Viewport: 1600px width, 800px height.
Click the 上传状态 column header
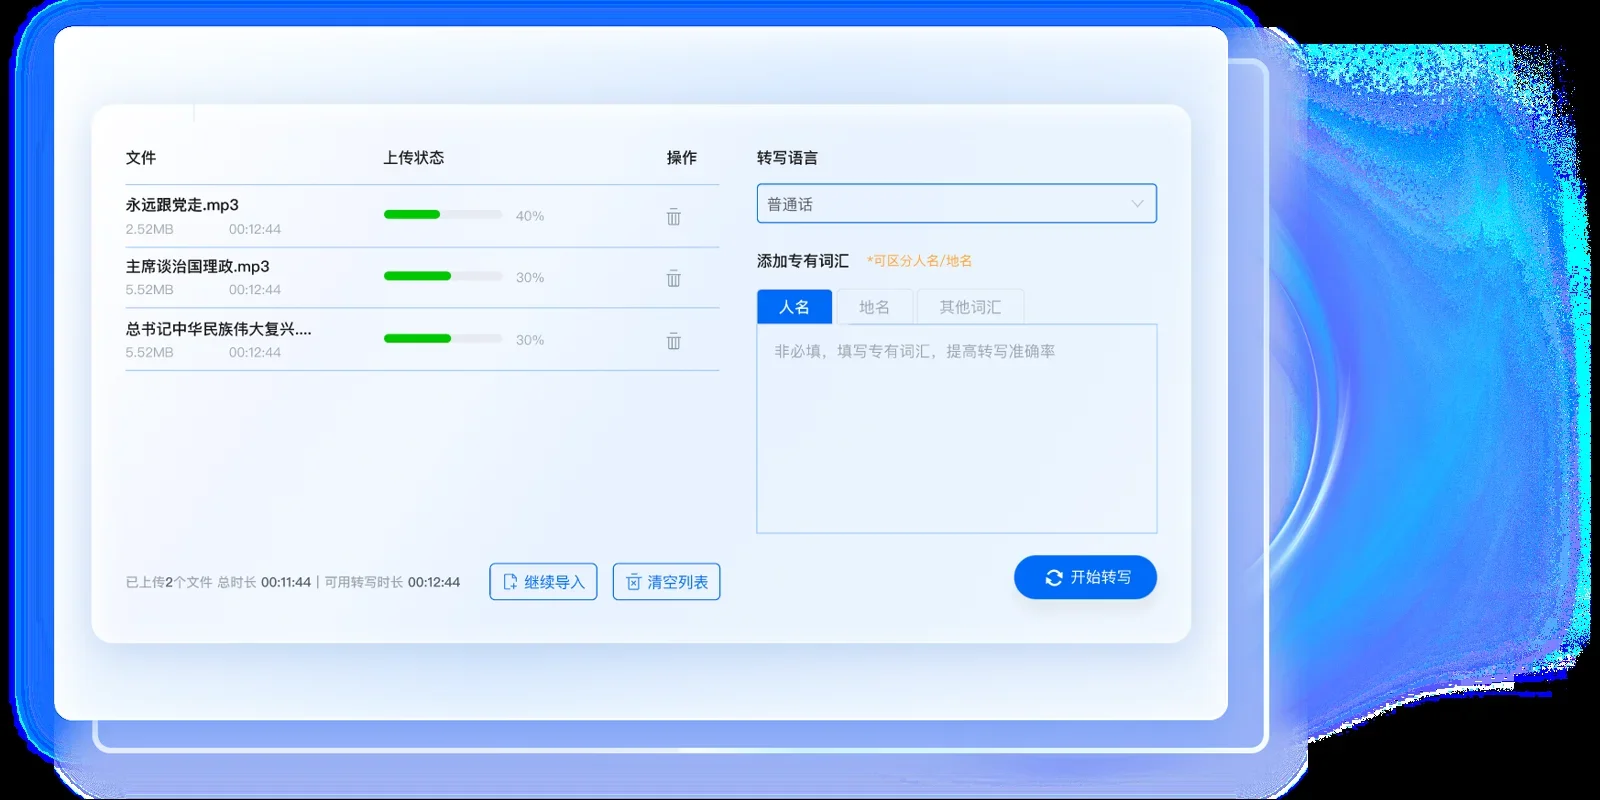coord(413,158)
